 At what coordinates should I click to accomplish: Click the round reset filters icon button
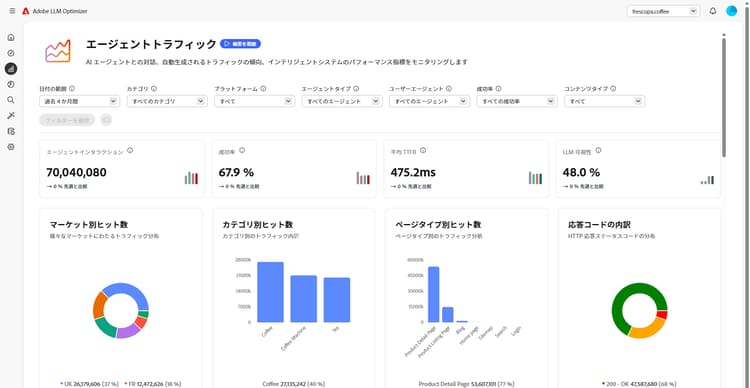click(106, 120)
